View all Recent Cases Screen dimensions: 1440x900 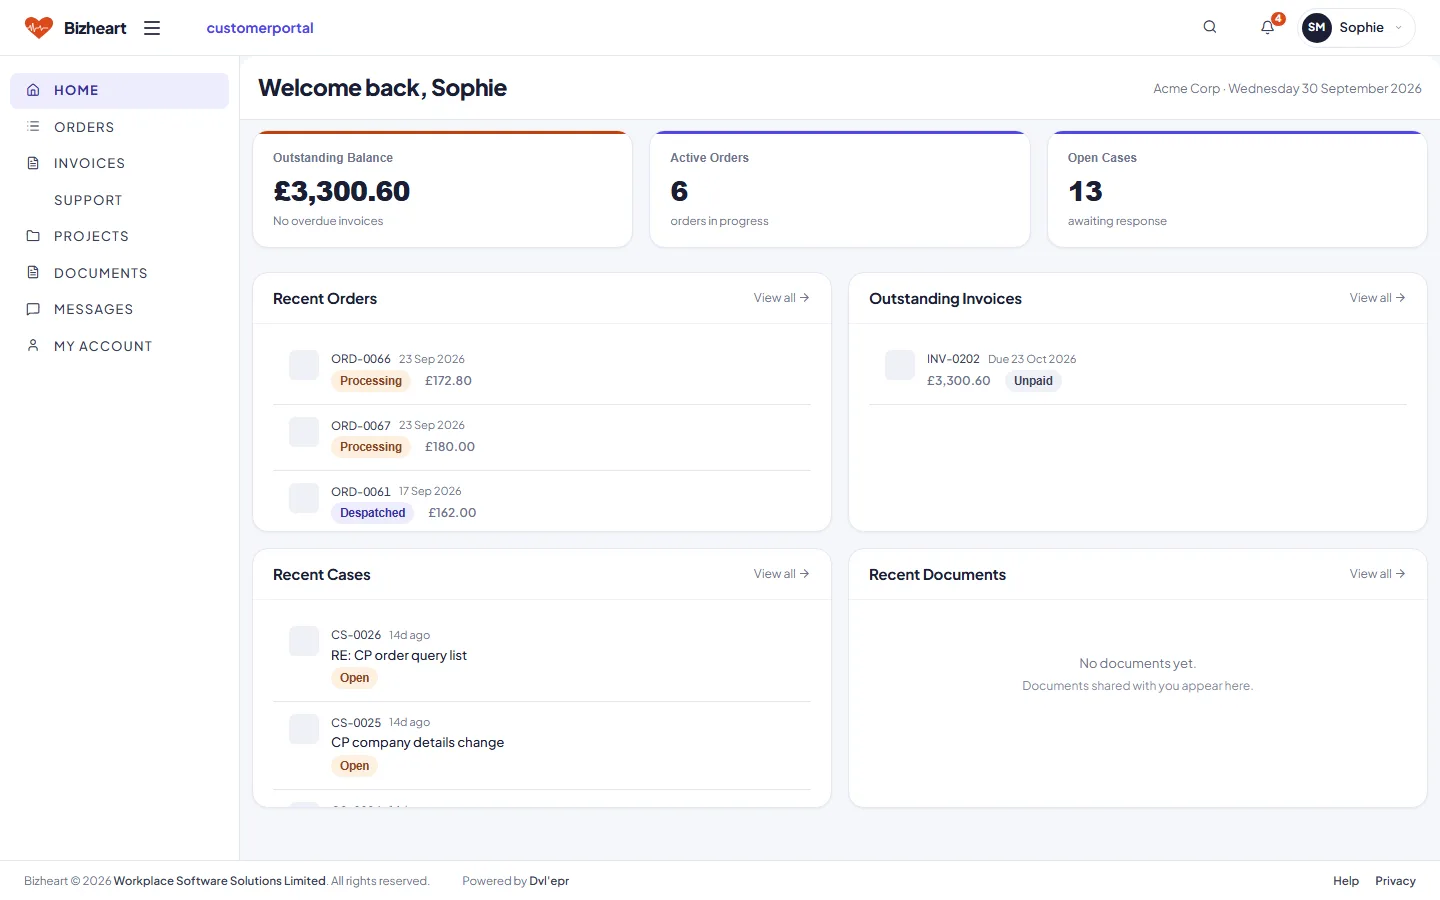(x=782, y=574)
